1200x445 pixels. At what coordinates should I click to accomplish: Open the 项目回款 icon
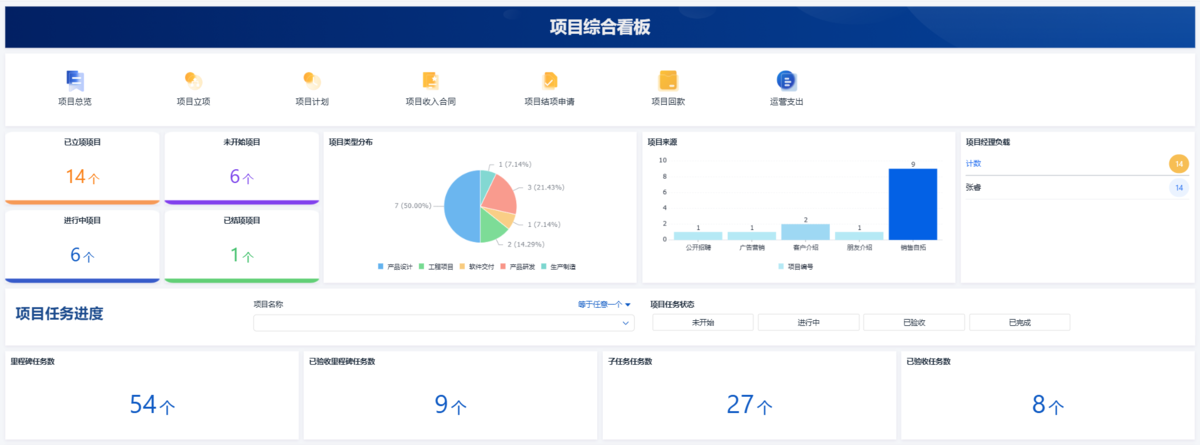(x=668, y=80)
